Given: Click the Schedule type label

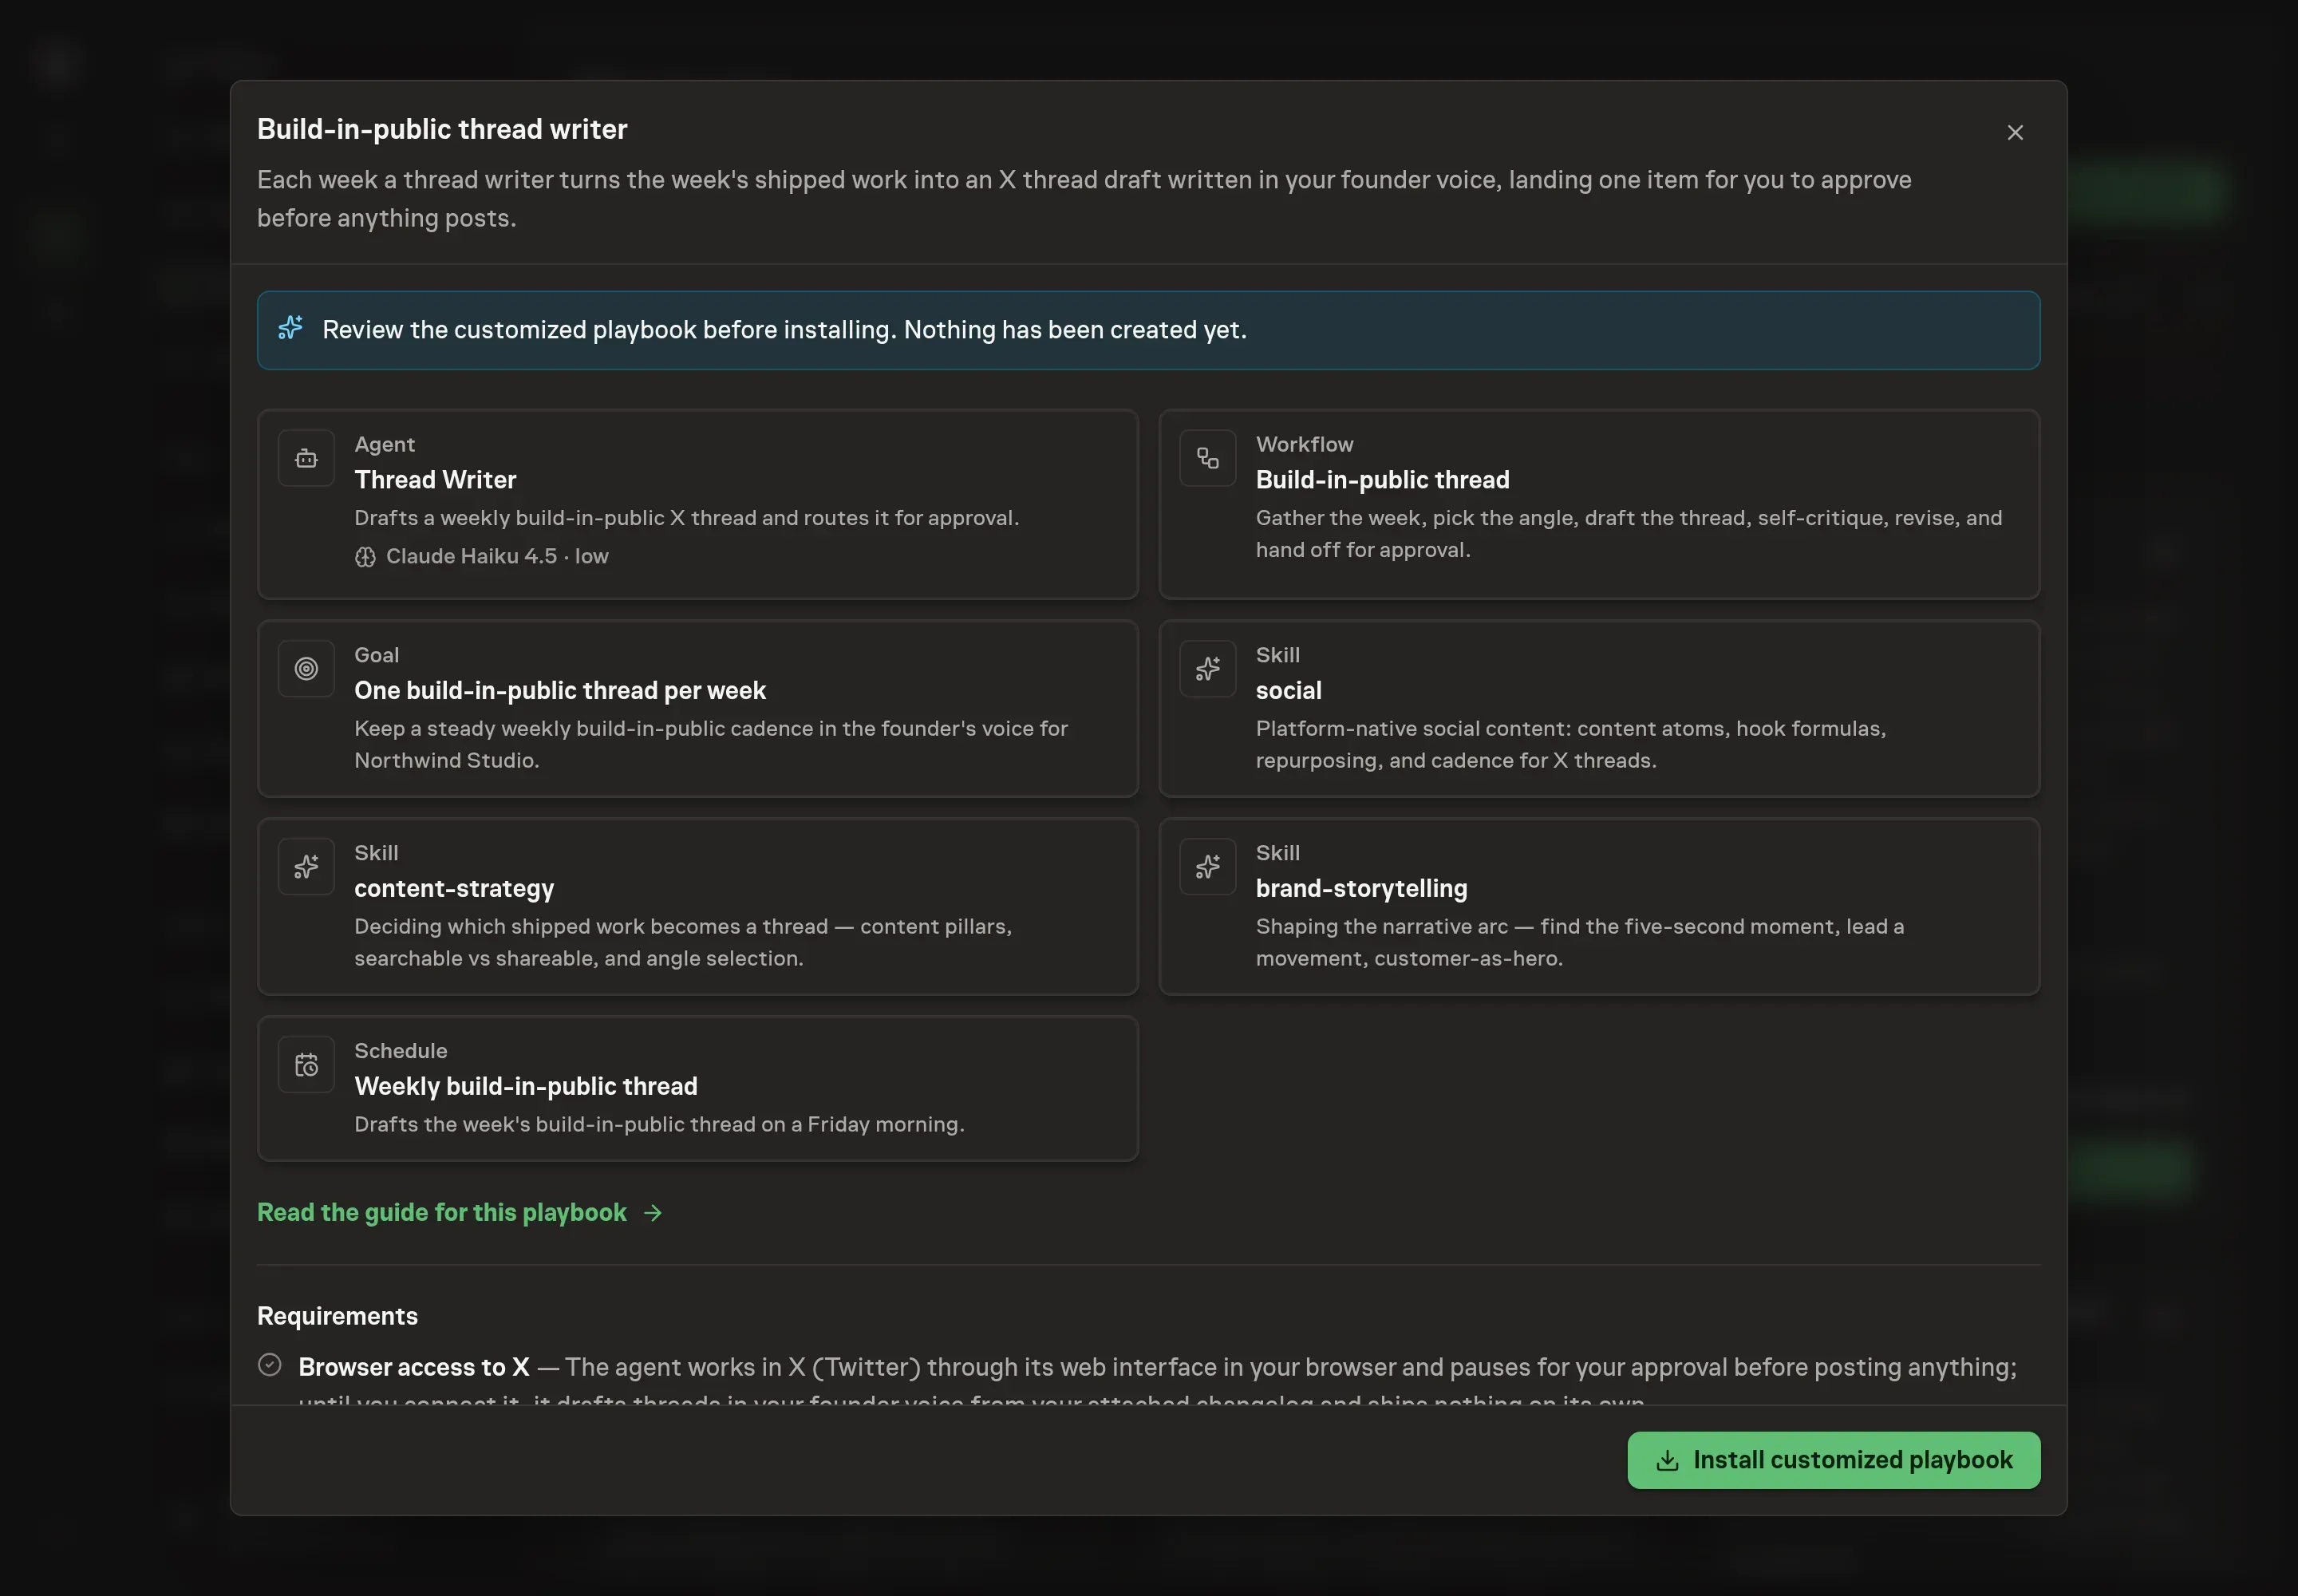Looking at the screenshot, I should (x=400, y=1051).
